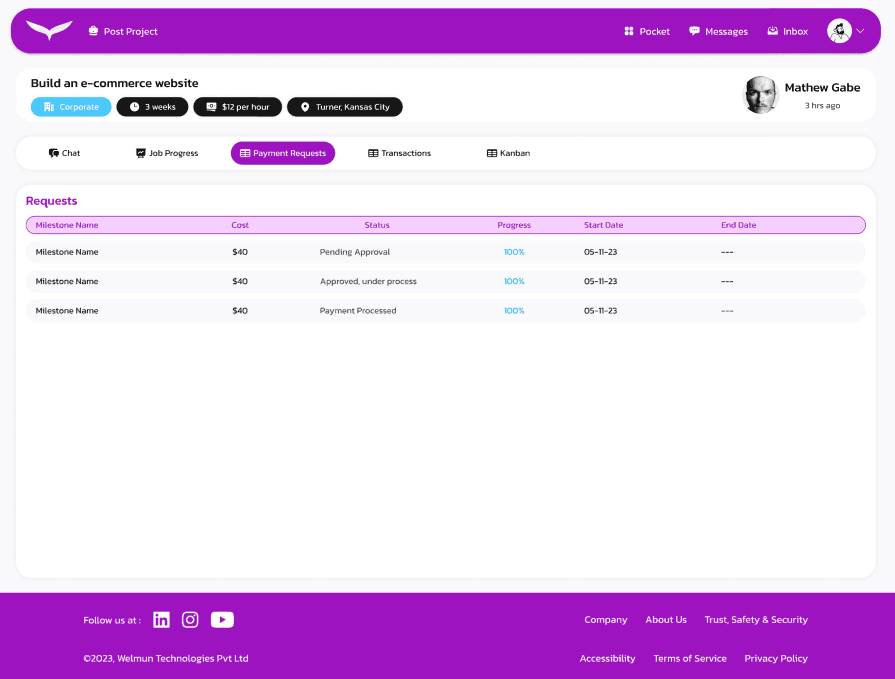Image resolution: width=895 pixels, height=679 pixels.
Task: Click the money icon on $12 per hour tag
Action: tap(211, 107)
